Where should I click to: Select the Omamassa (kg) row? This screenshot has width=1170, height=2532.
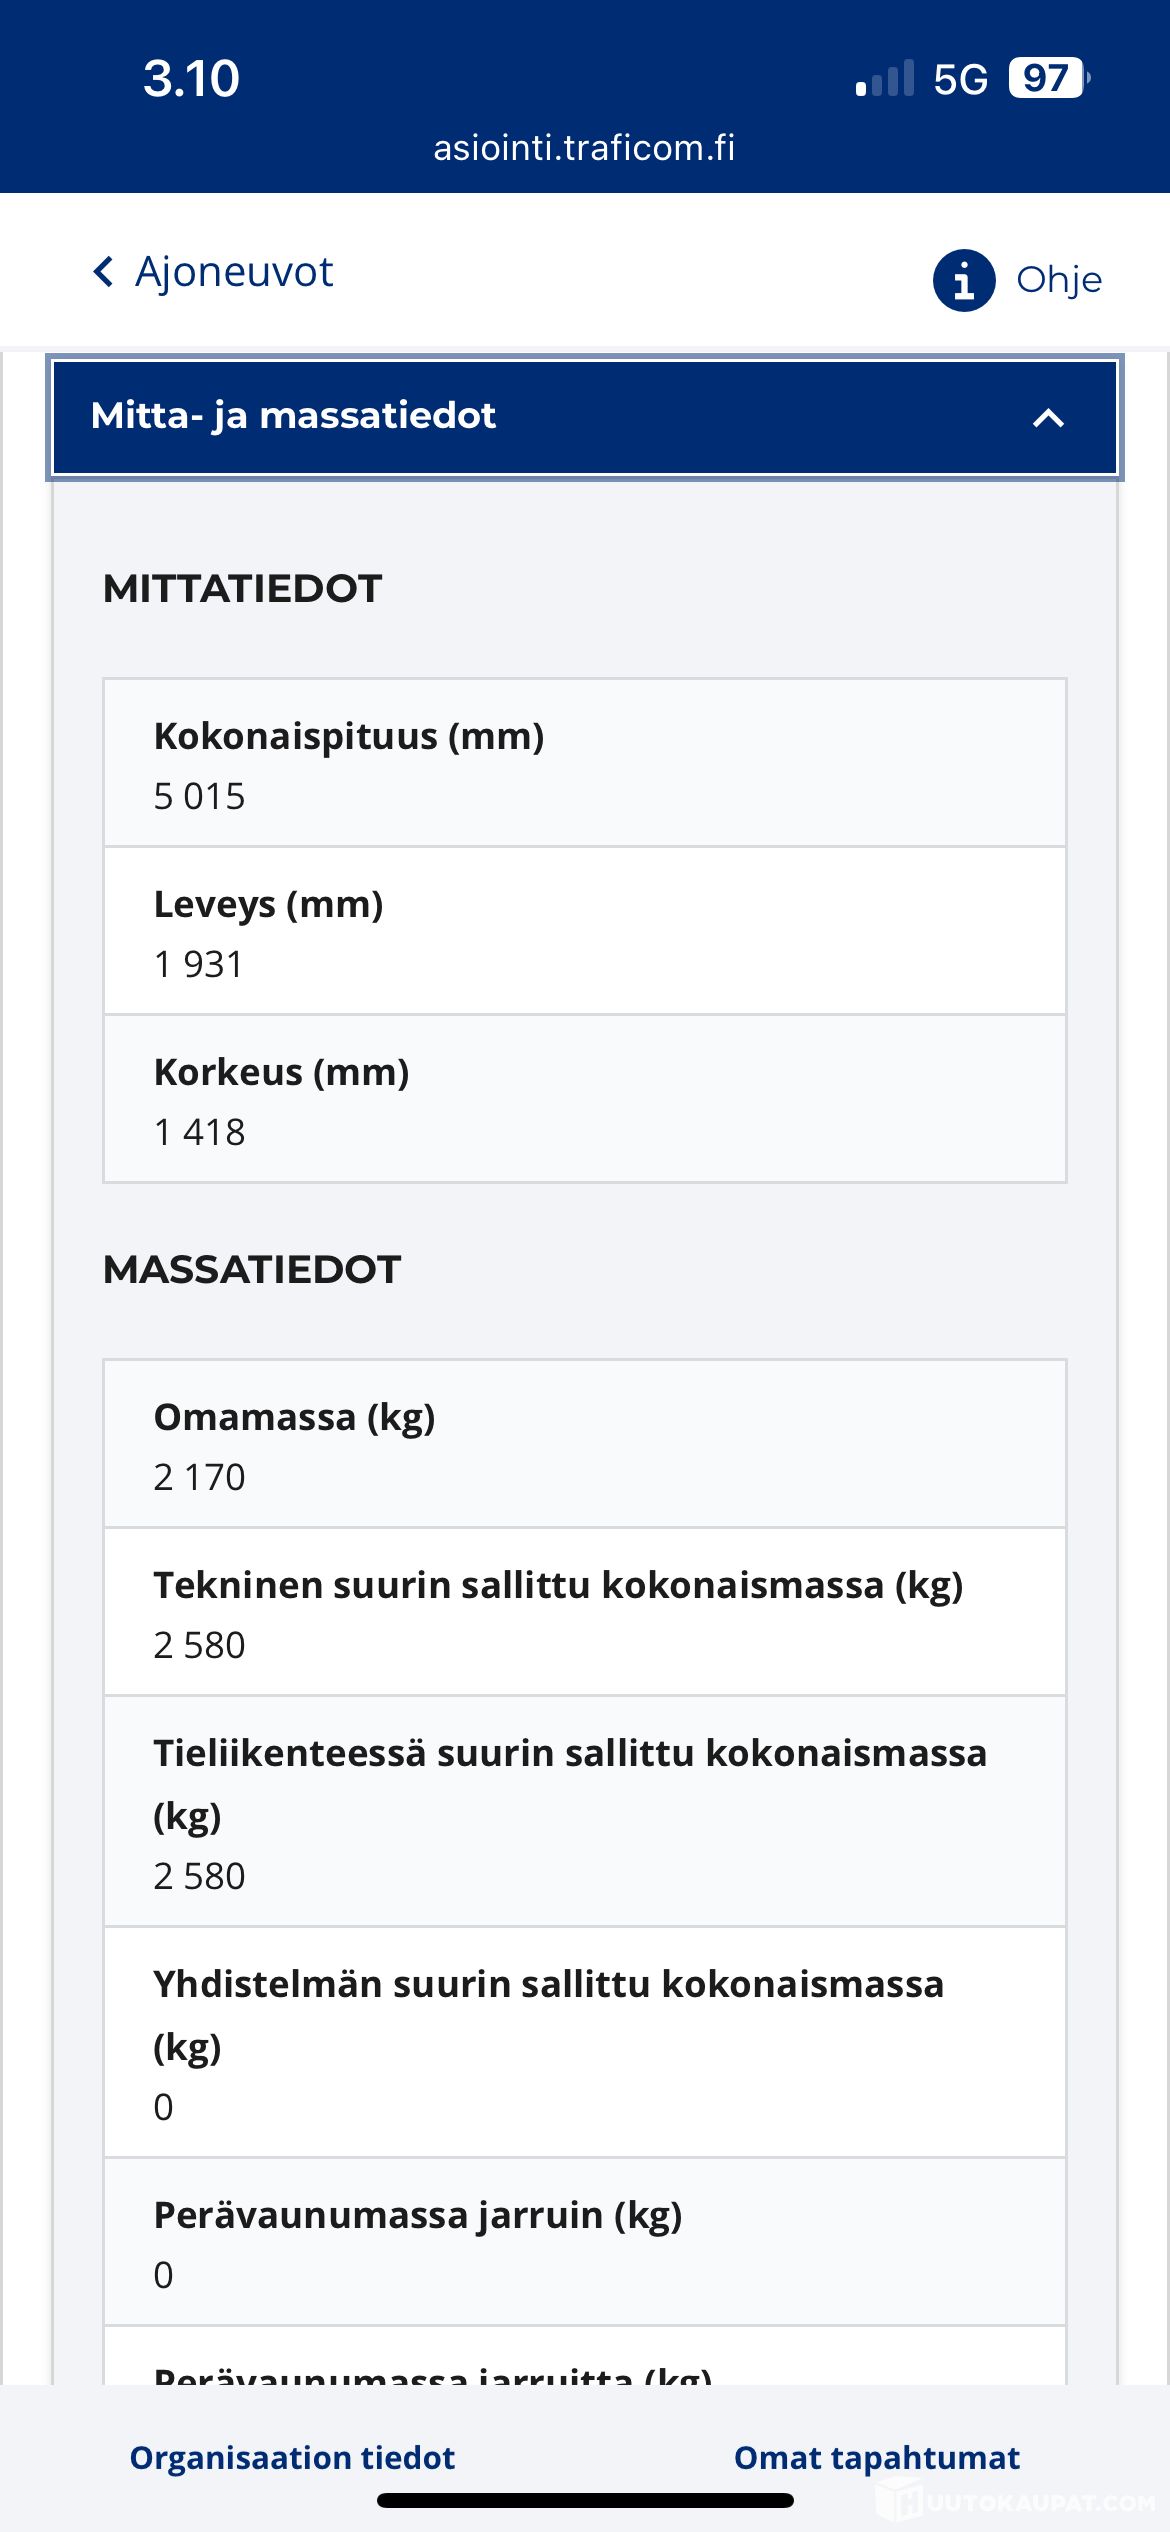[584, 1445]
